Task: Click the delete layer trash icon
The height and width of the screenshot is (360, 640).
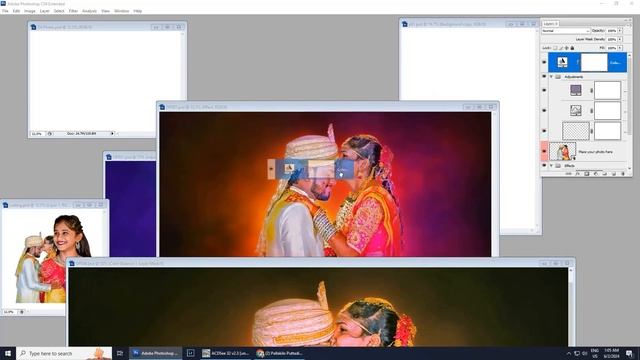Action: [x=622, y=173]
